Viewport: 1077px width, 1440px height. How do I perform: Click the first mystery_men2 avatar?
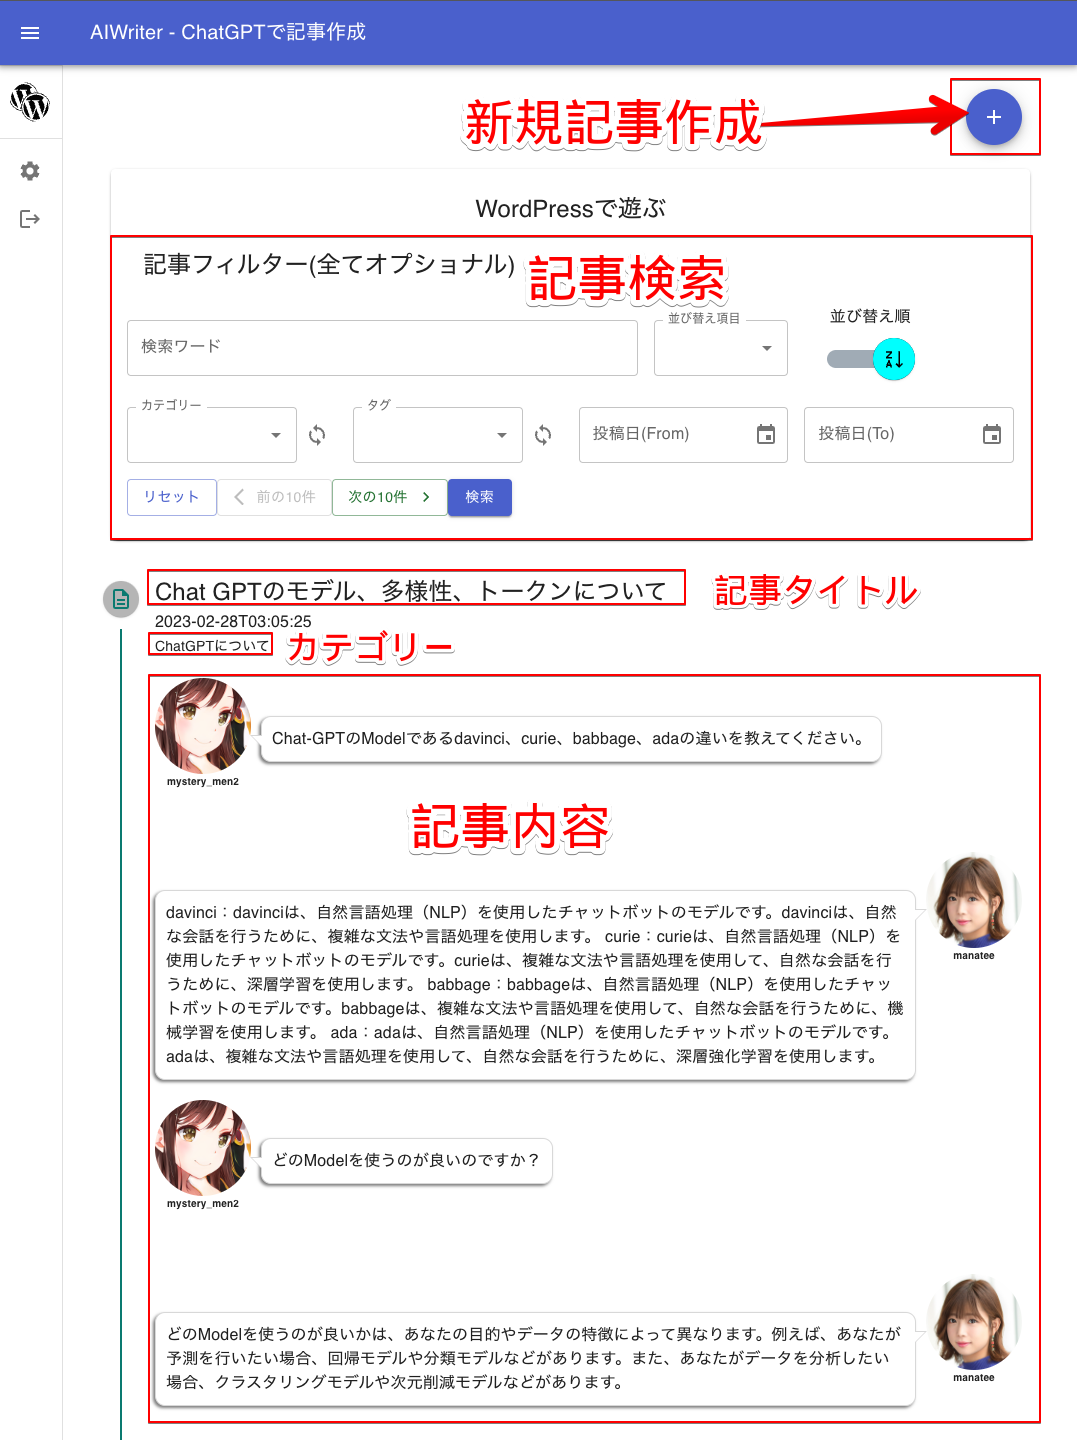[203, 726]
